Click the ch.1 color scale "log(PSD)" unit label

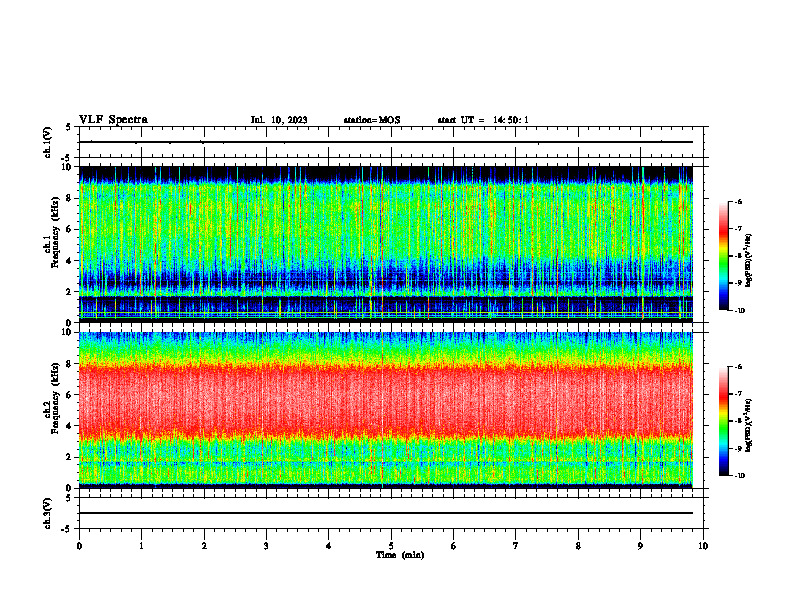pos(748,261)
